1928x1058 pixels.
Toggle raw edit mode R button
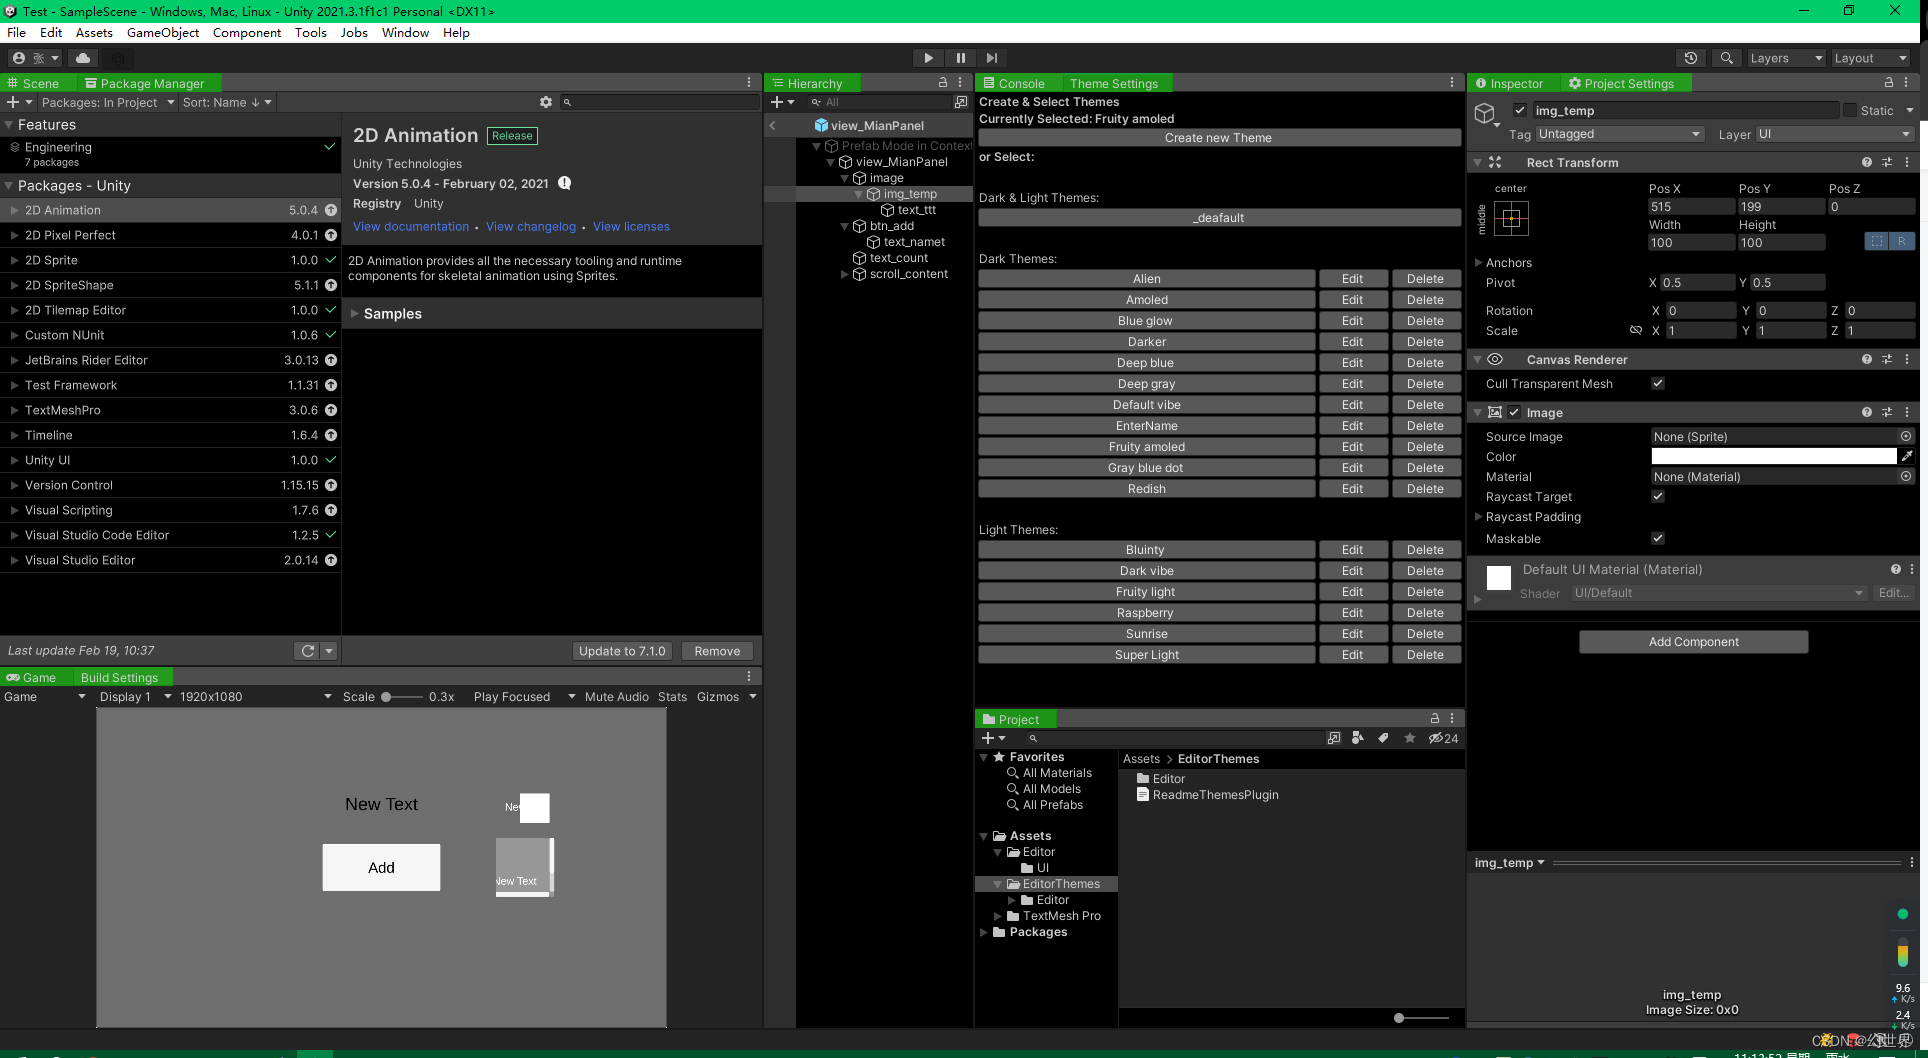(x=1901, y=241)
